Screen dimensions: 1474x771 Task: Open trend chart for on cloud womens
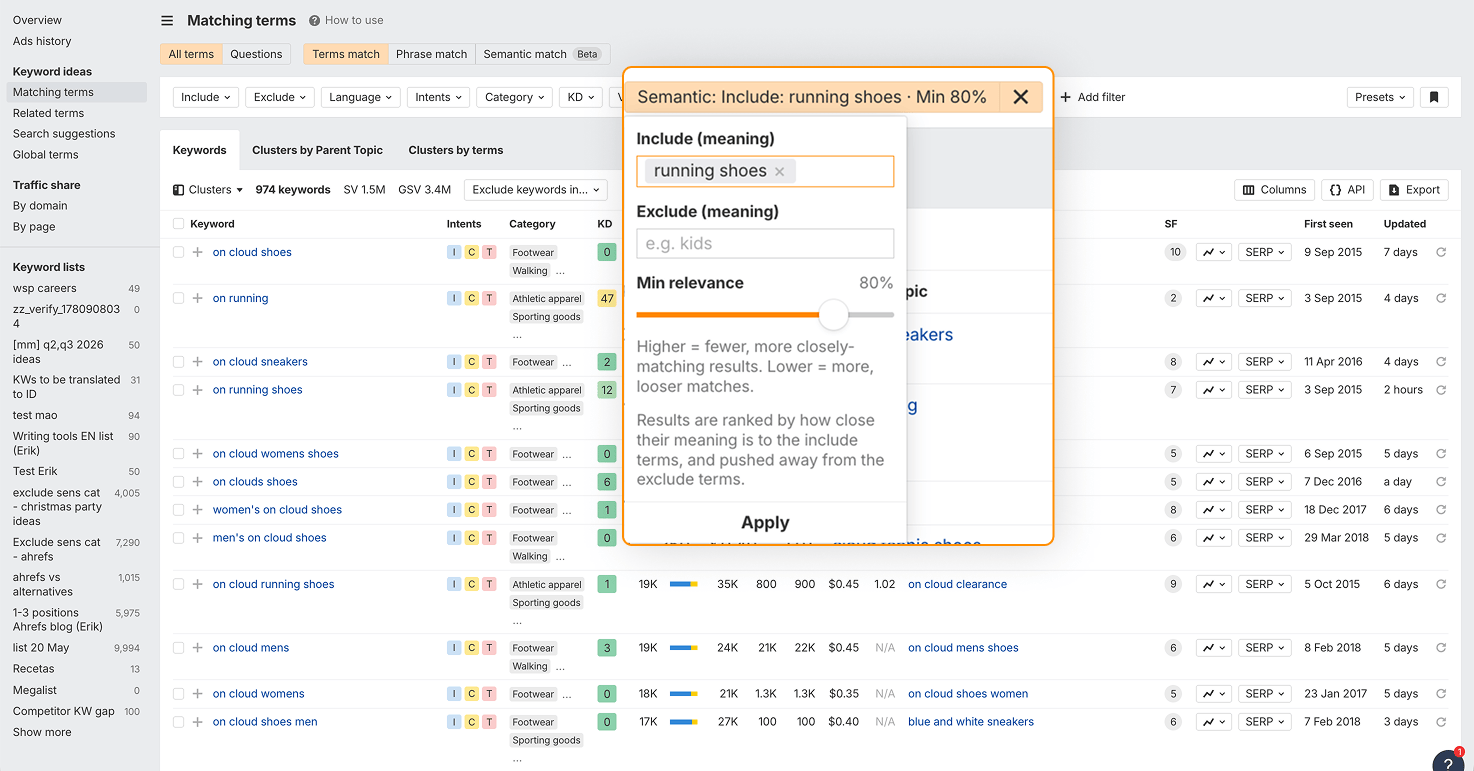click(1215, 694)
